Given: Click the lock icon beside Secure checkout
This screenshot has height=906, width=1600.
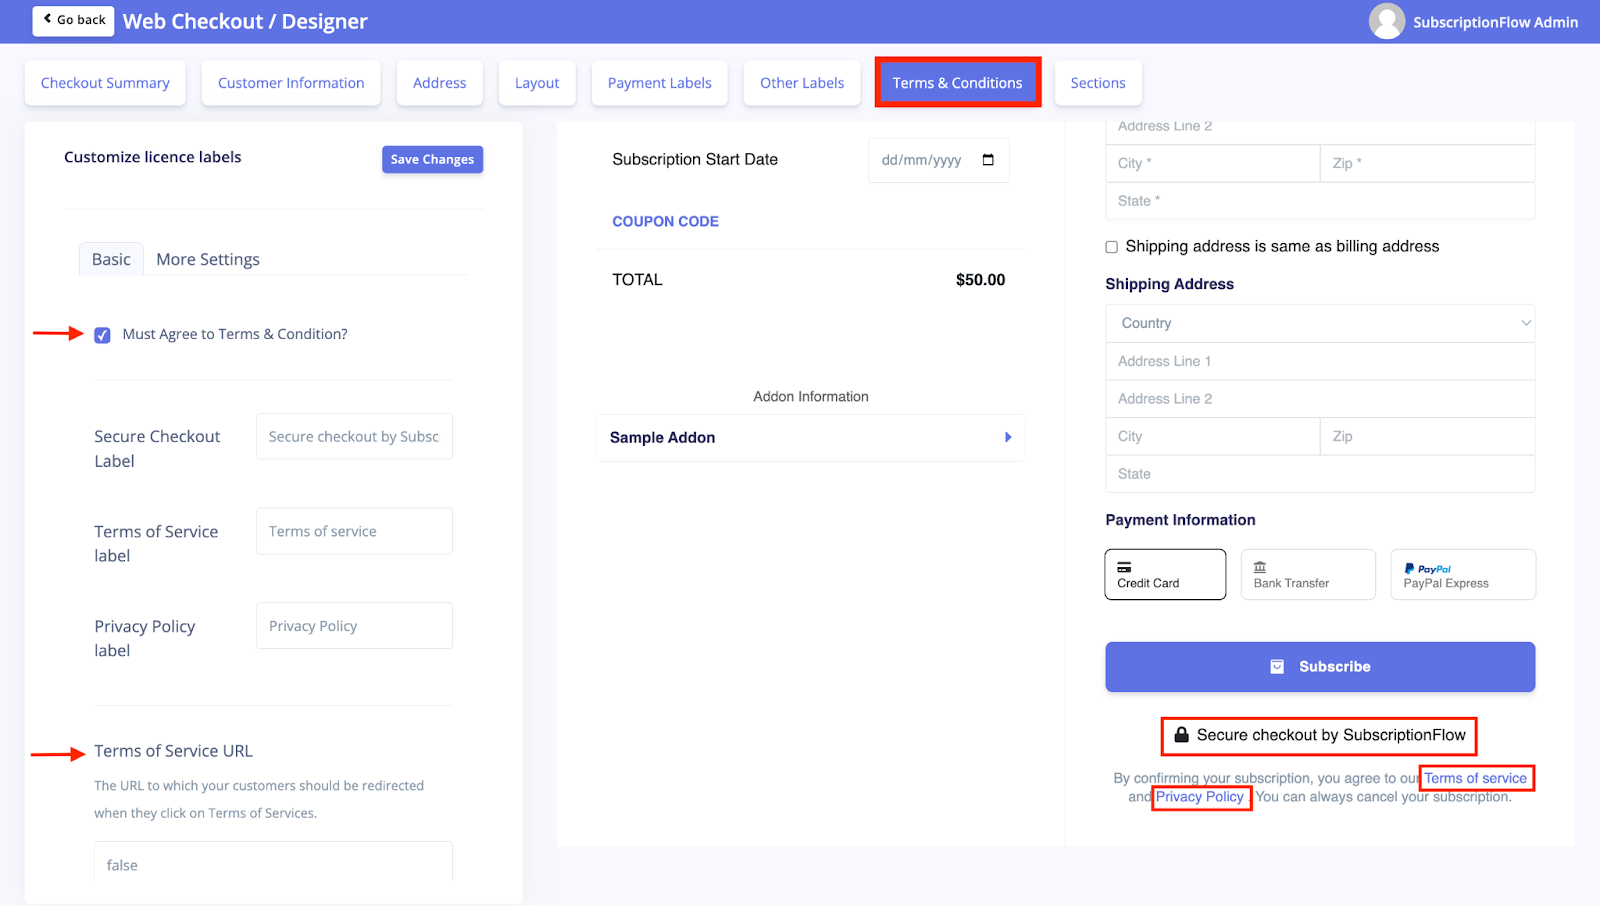Looking at the screenshot, I should pyautogui.click(x=1181, y=735).
